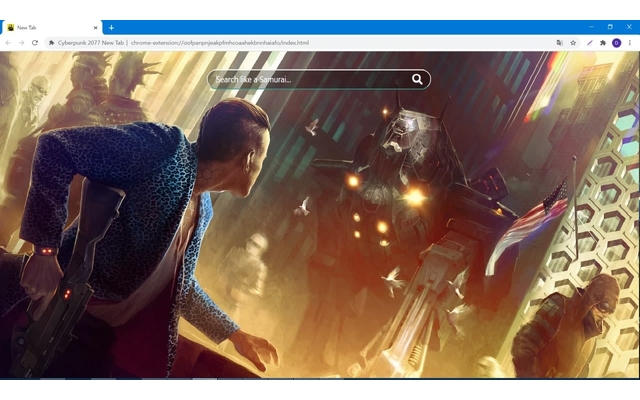Image resolution: width=640 pixels, height=400 pixels.
Task: Click the chrome-extension URL text
Action: pos(220,42)
